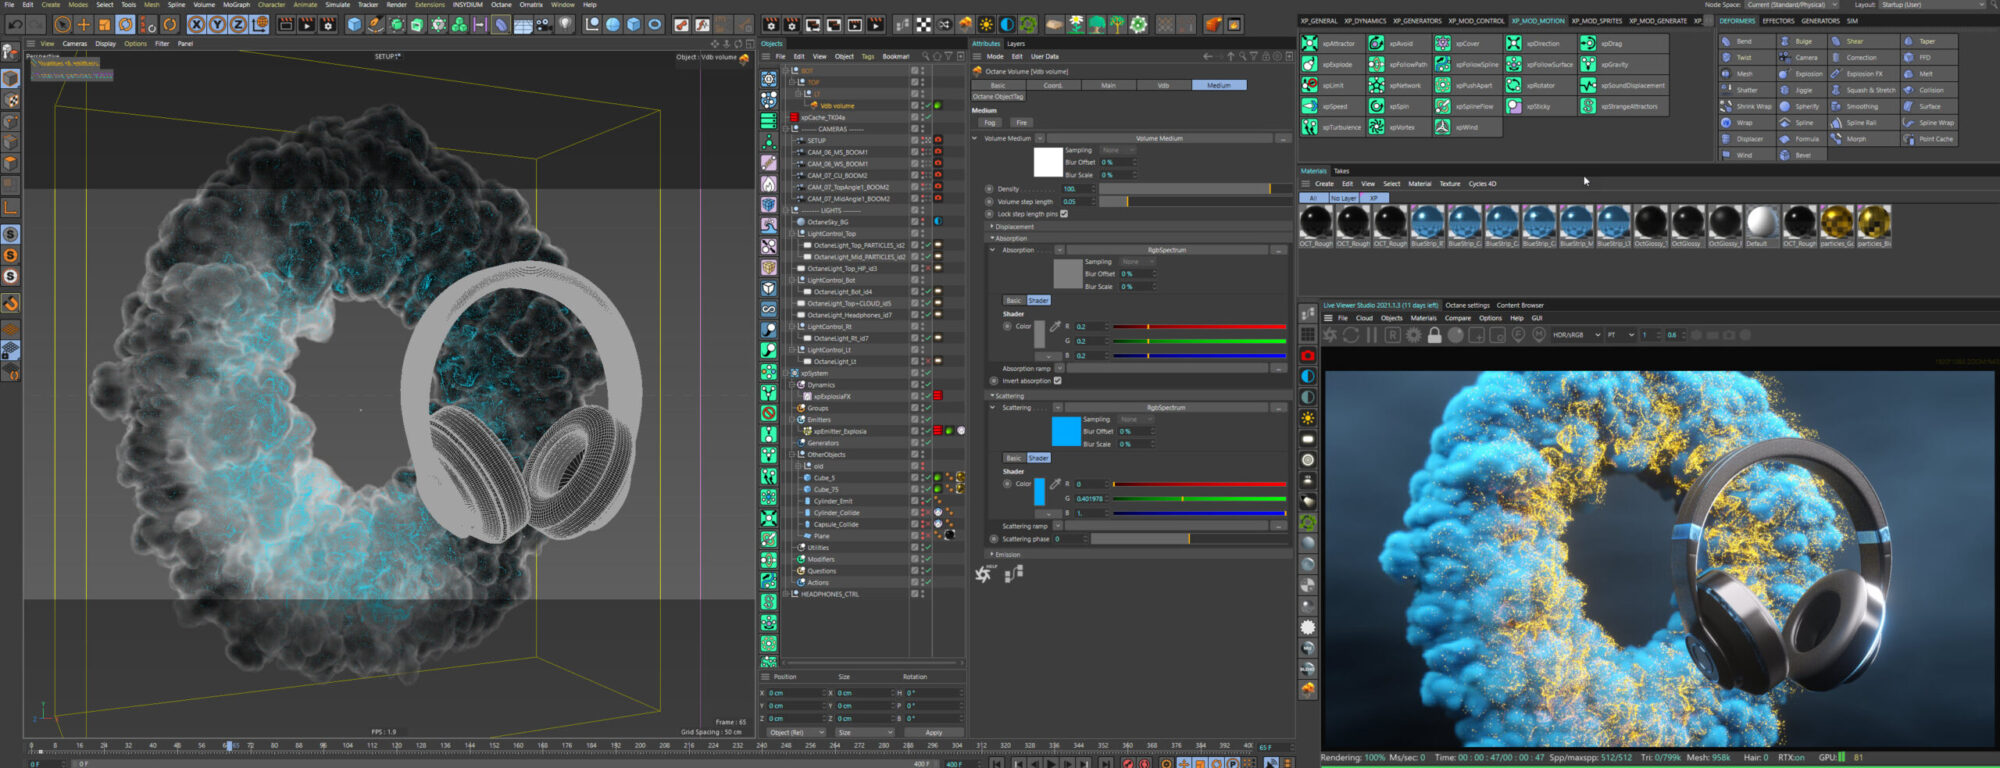Toggle the Volume step length animation dot
This screenshot has height=768, width=2000.
coord(989,201)
